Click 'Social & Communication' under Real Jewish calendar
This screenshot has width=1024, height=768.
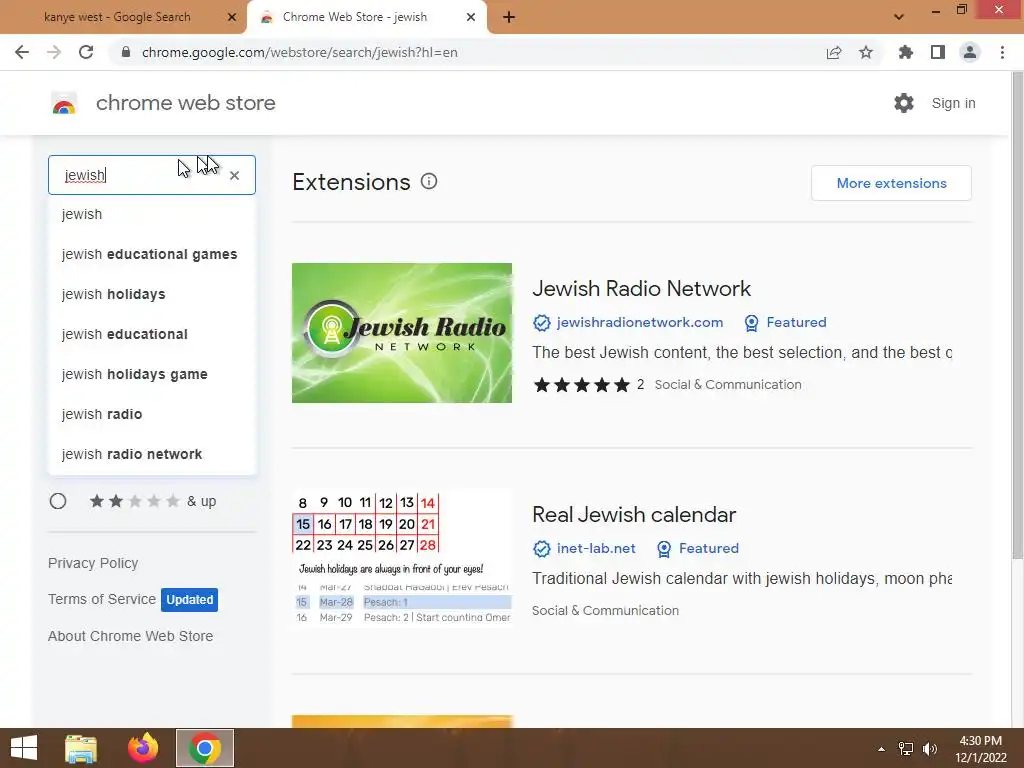point(605,611)
